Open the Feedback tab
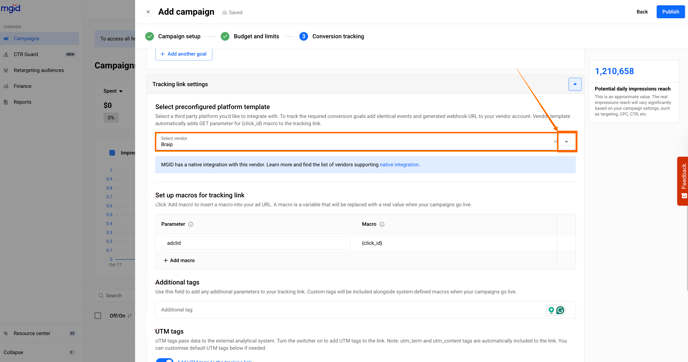 (683, 181)
